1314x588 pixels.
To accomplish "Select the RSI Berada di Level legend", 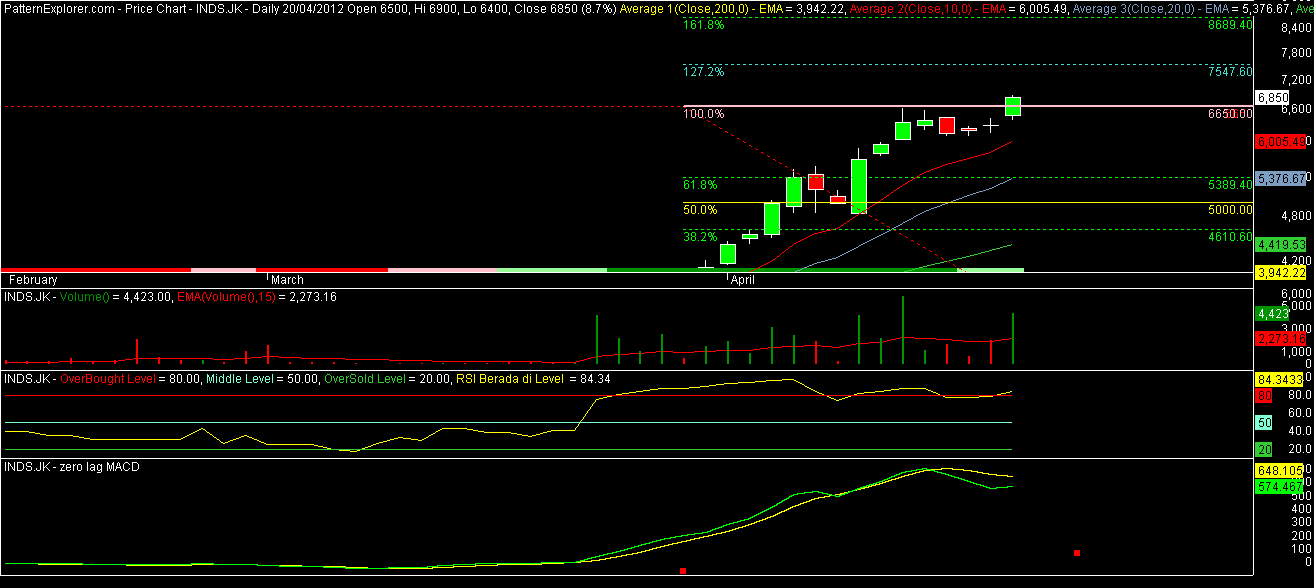I will point(533,379).
